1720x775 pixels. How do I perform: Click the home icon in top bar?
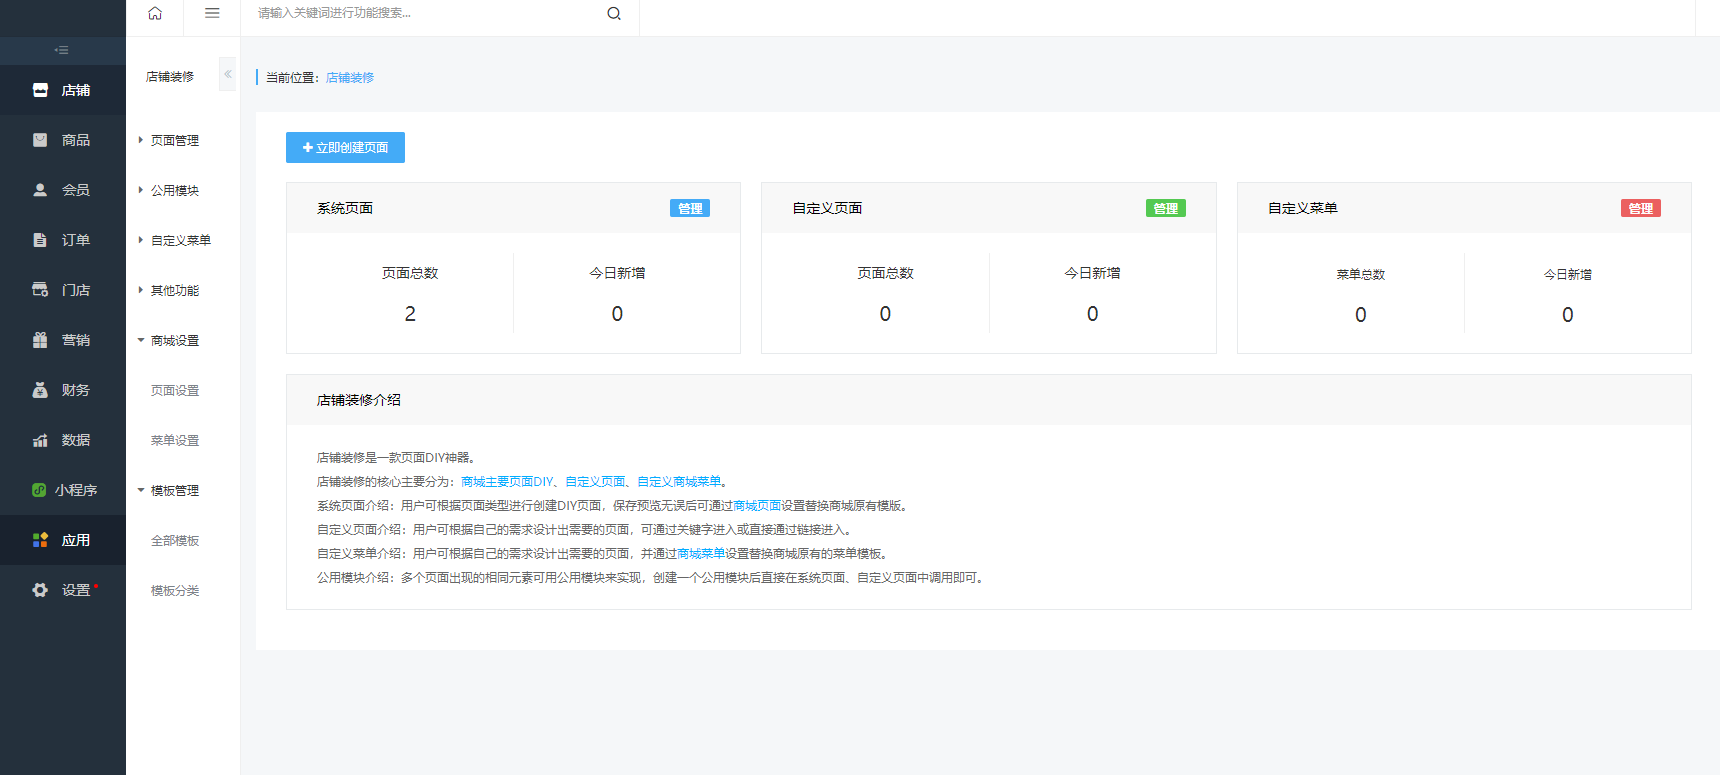(x=155, y=13)
